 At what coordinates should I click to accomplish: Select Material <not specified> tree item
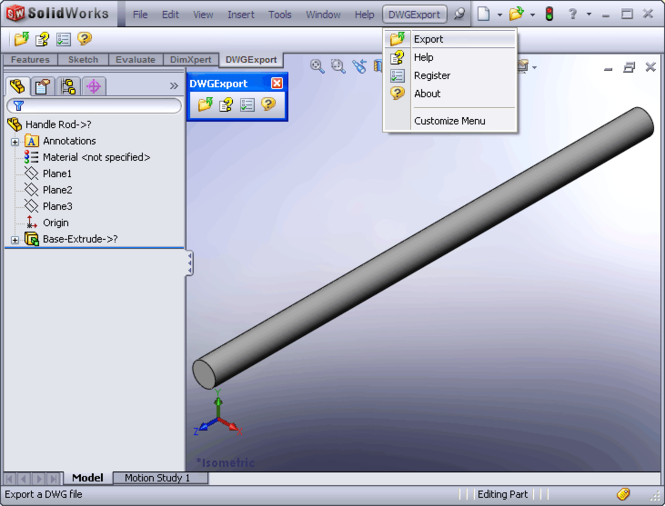pos(87,157)
